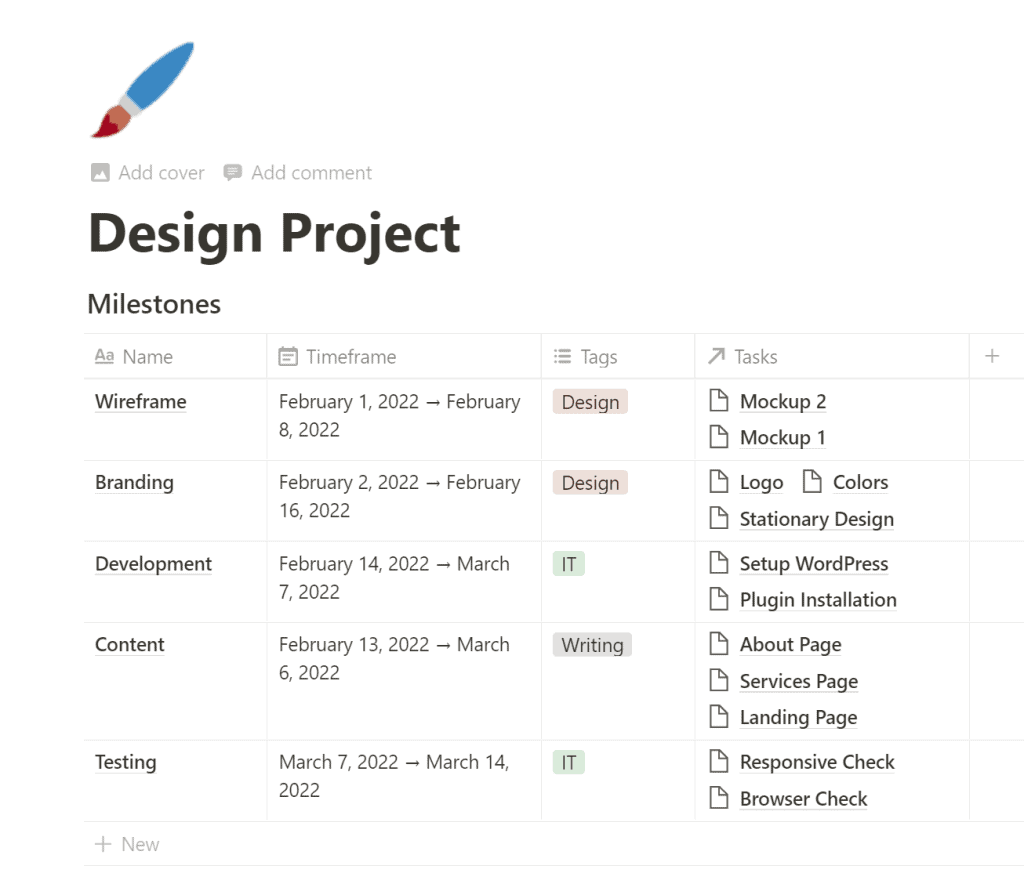Click the green IT tag on Testing row
Image resolution: width=1024 pixels, height=873 pixels.
(x=568, y=762)
